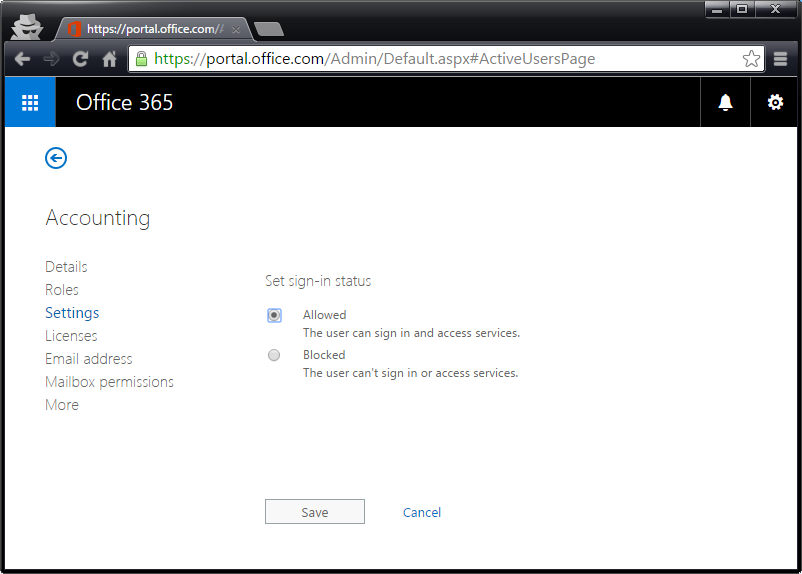Open the More section
Image resolution: width=802 pixels, height=574 pixels.
point(62,405)
